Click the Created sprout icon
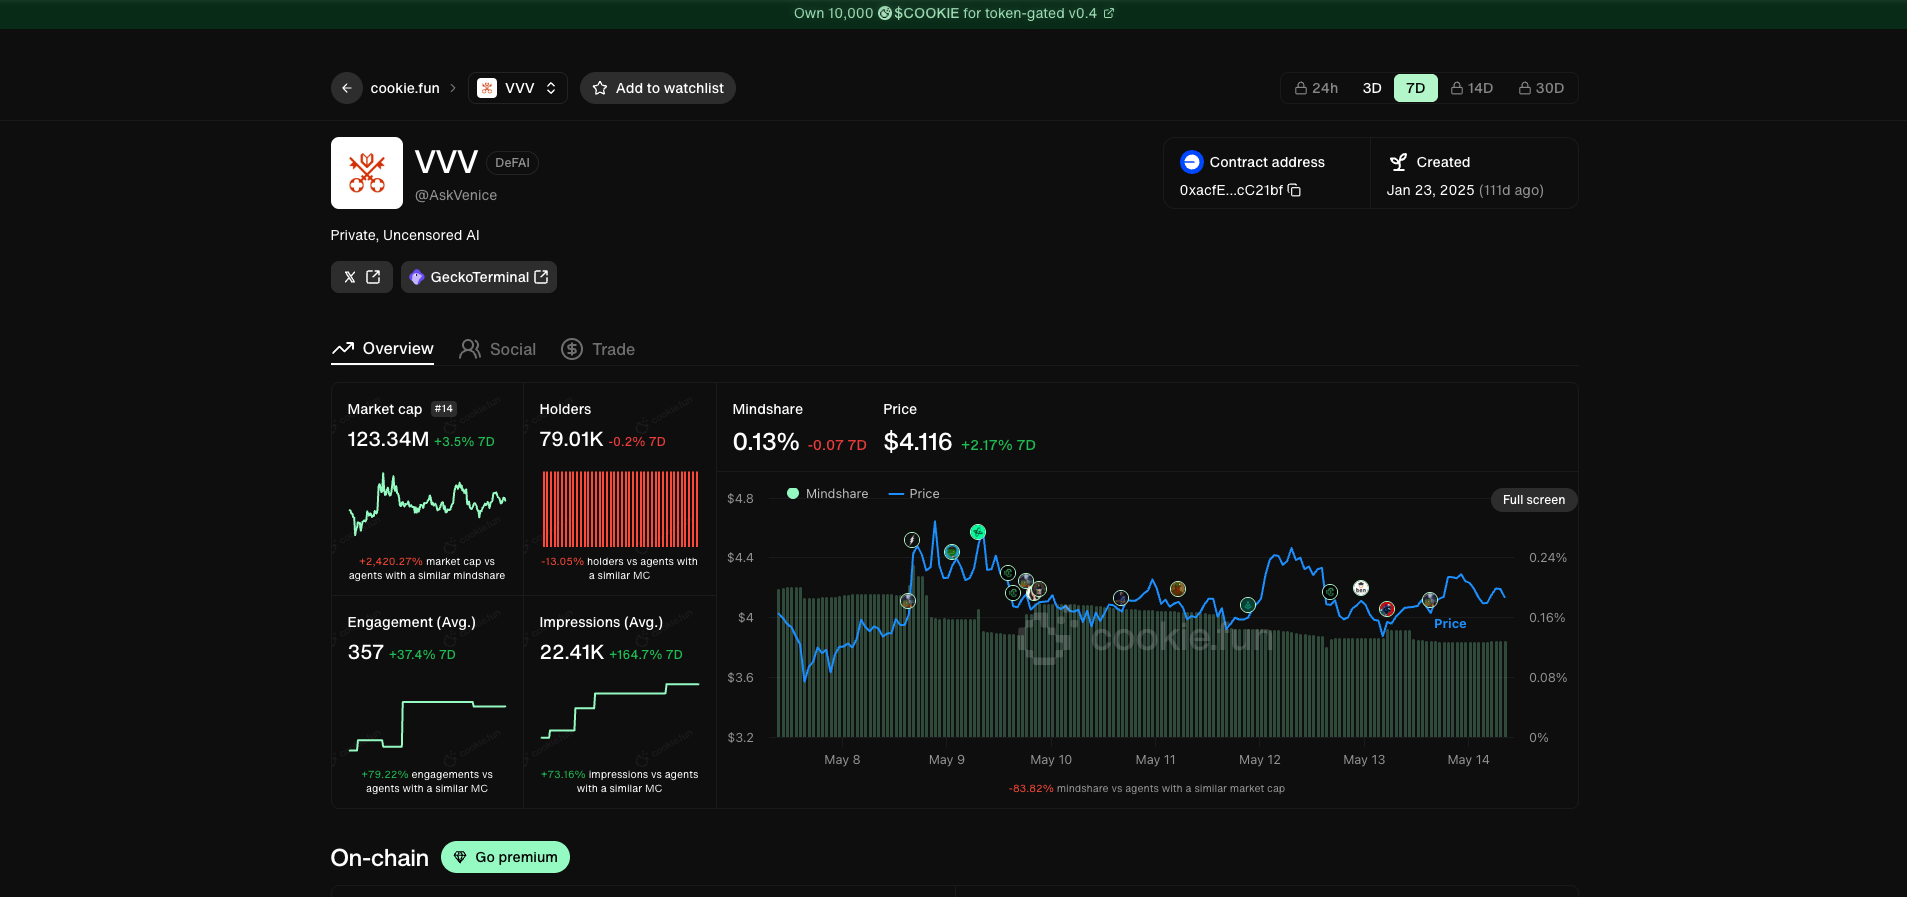 (1398, 162)
